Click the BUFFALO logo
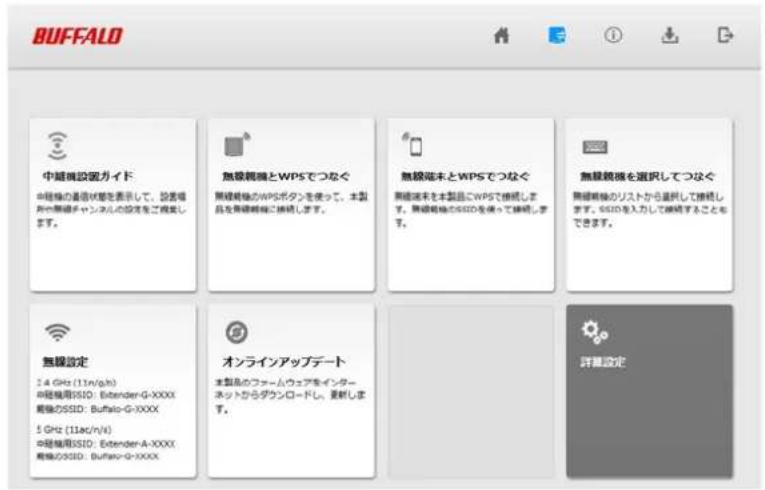 pyautogui.click(x=78, y=36)
